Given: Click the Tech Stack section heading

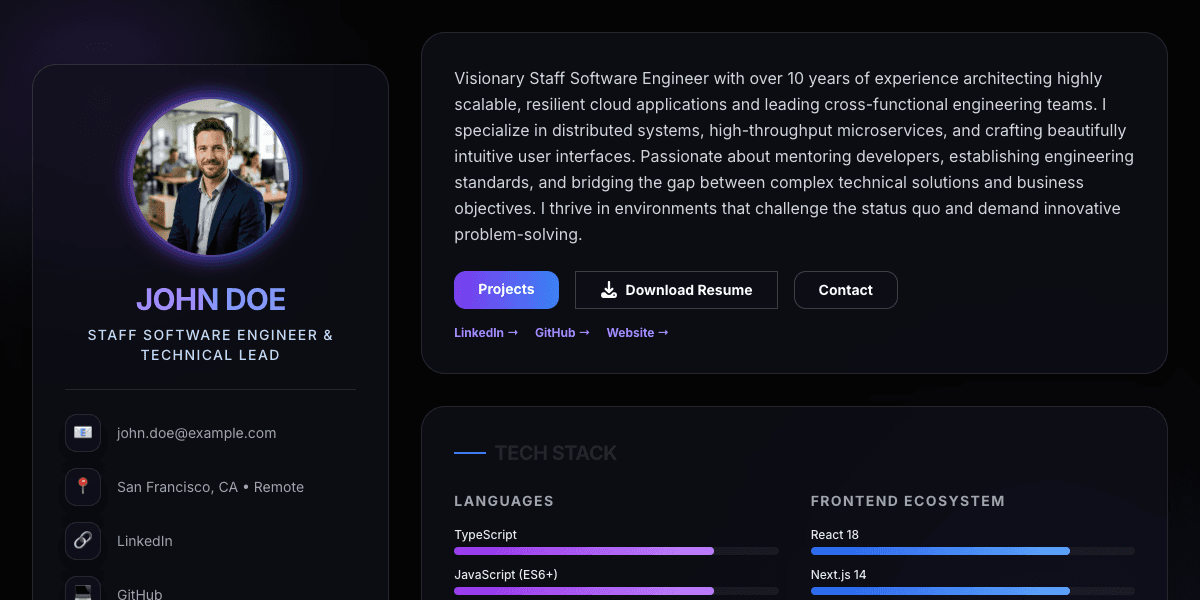Looking at the screenshot, I should click(x=555, y=453).
